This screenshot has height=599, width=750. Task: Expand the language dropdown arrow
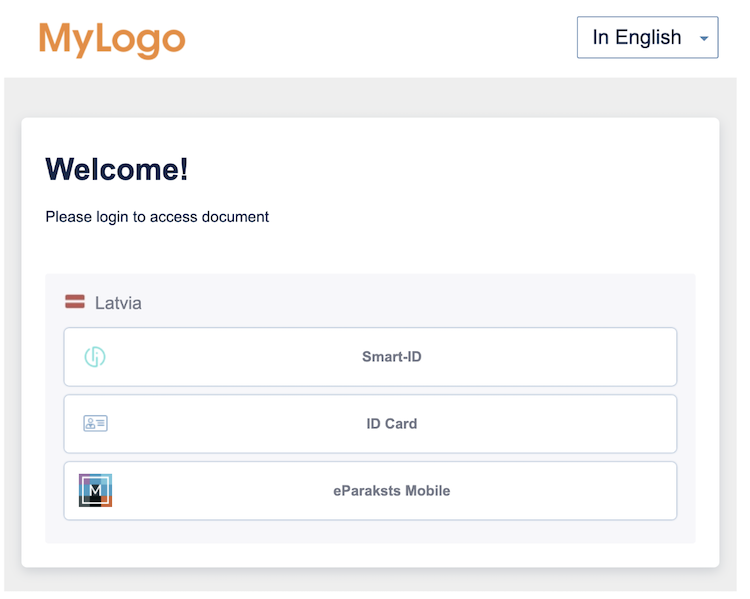point(704,39)
